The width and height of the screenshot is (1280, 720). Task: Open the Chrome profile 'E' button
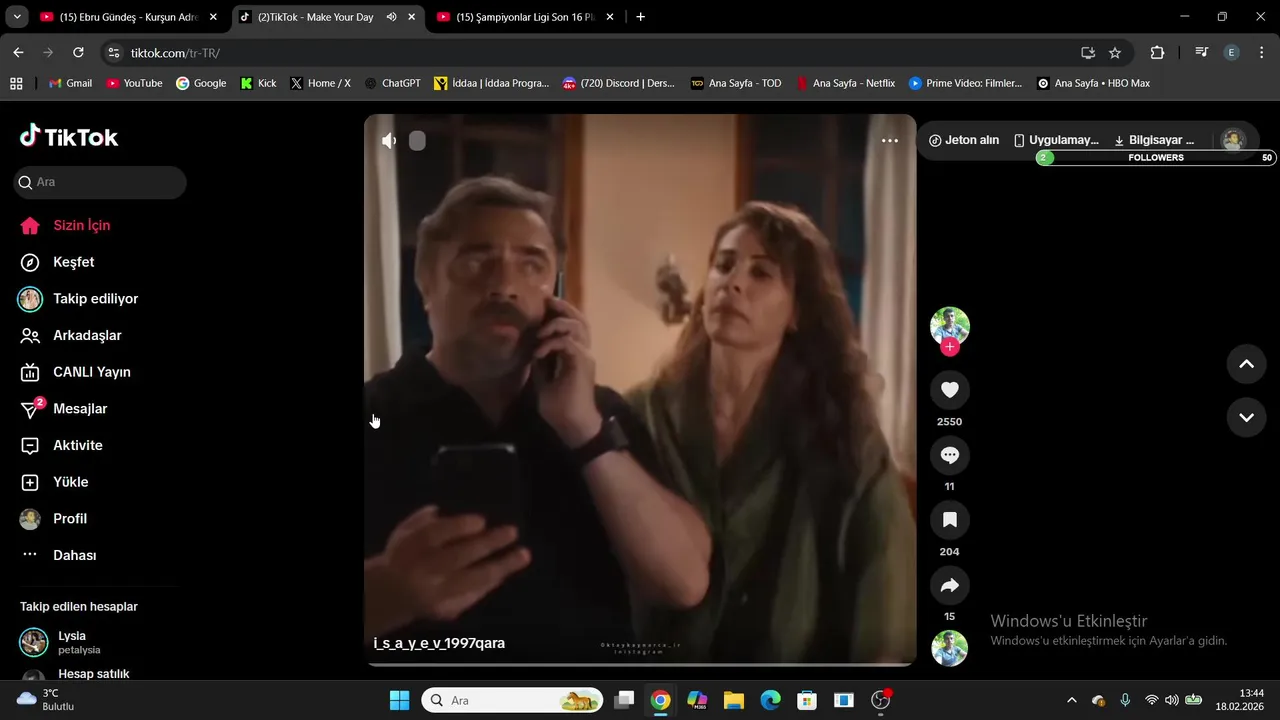pyautogui.click(x=1232, y=53)
